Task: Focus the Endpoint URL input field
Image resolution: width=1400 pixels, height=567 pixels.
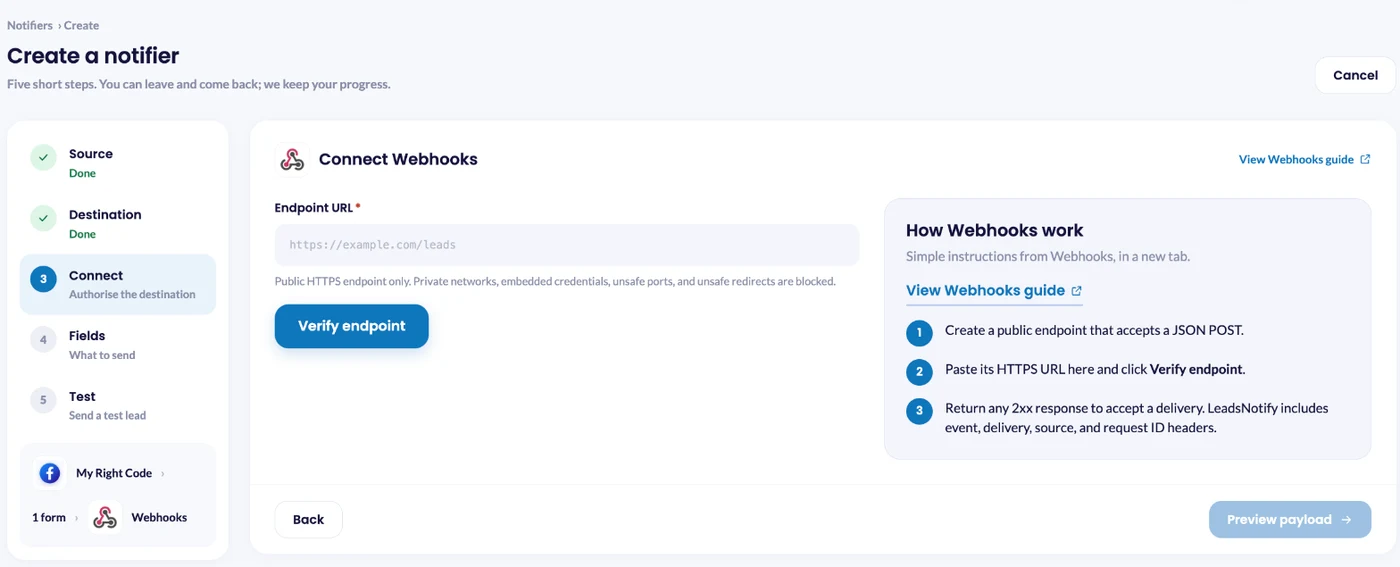Action: click(566, 244)
